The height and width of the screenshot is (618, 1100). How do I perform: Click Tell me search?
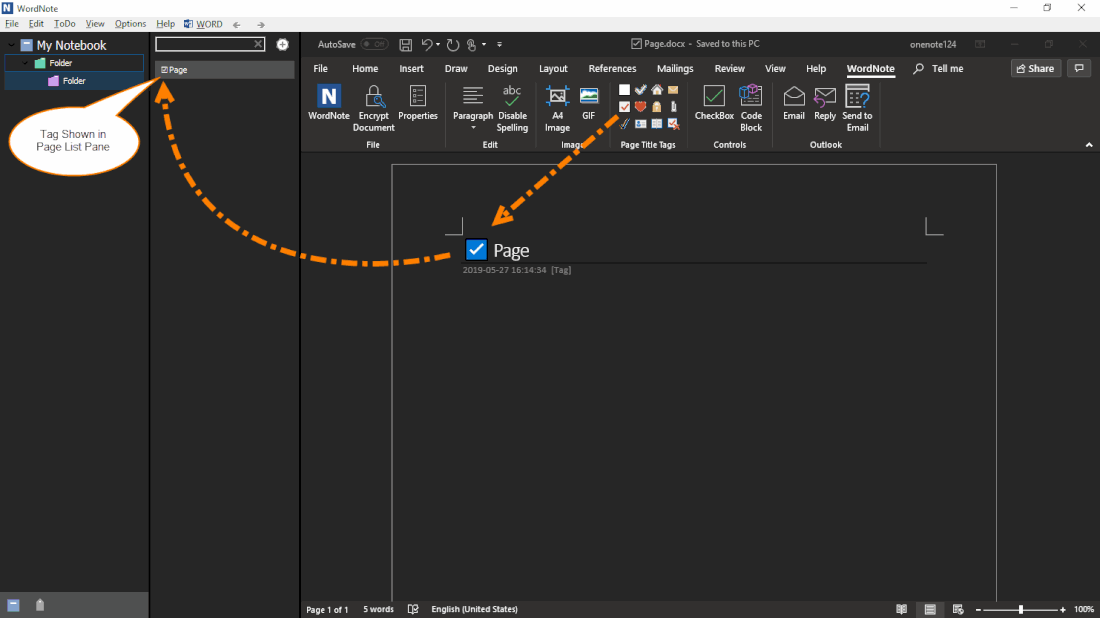coord(939,68)
